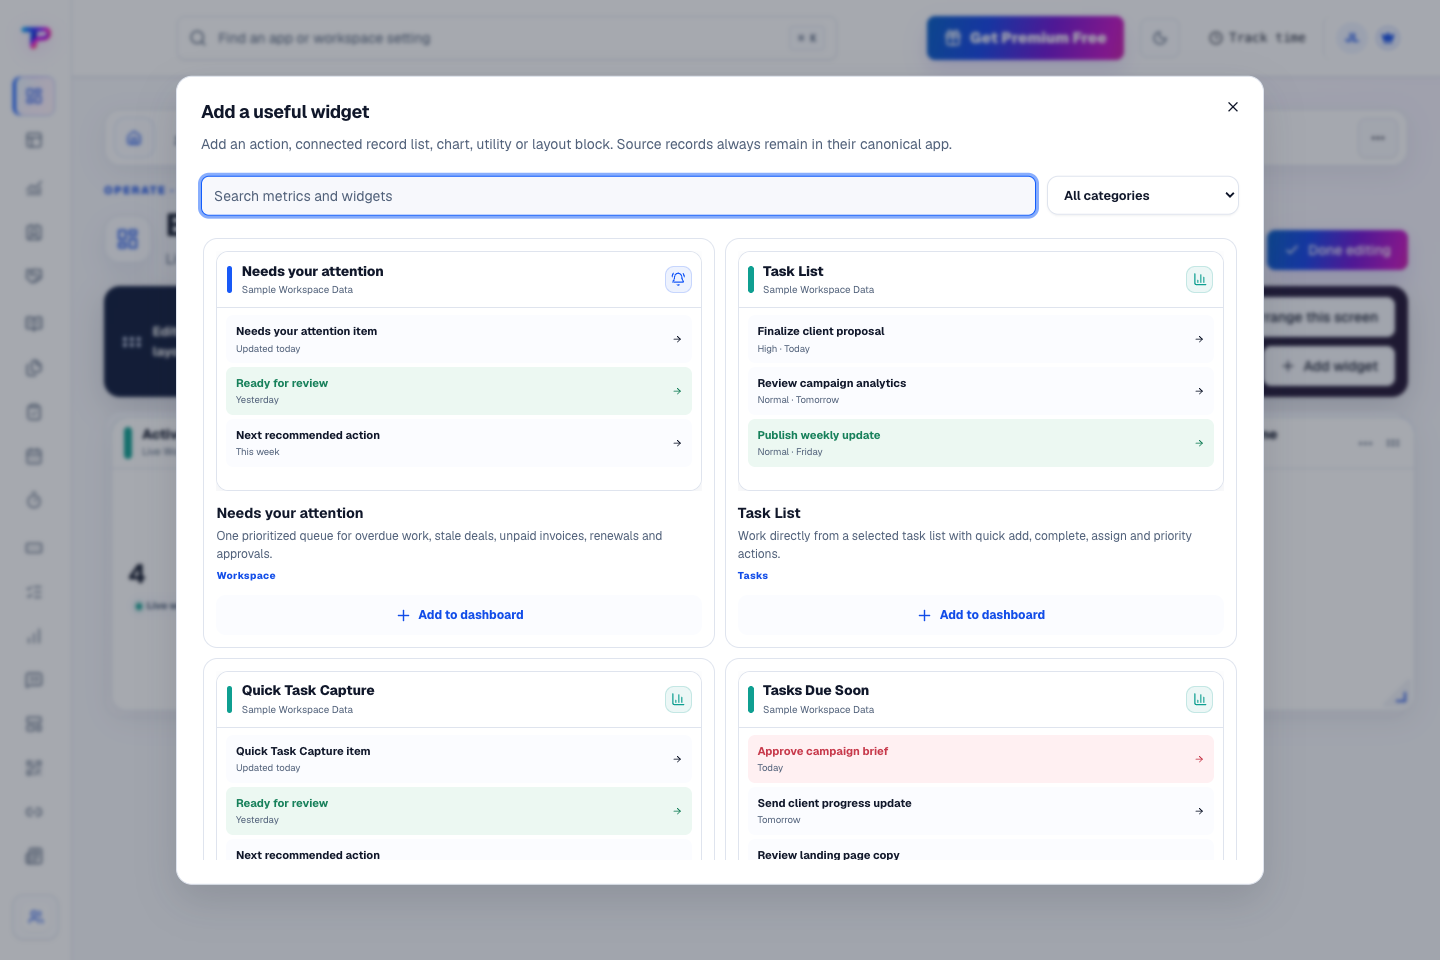This screenshot has height=960, width=1440.
Task: Open Ready for review in Quick Task Capture
Action: (459, 811)
